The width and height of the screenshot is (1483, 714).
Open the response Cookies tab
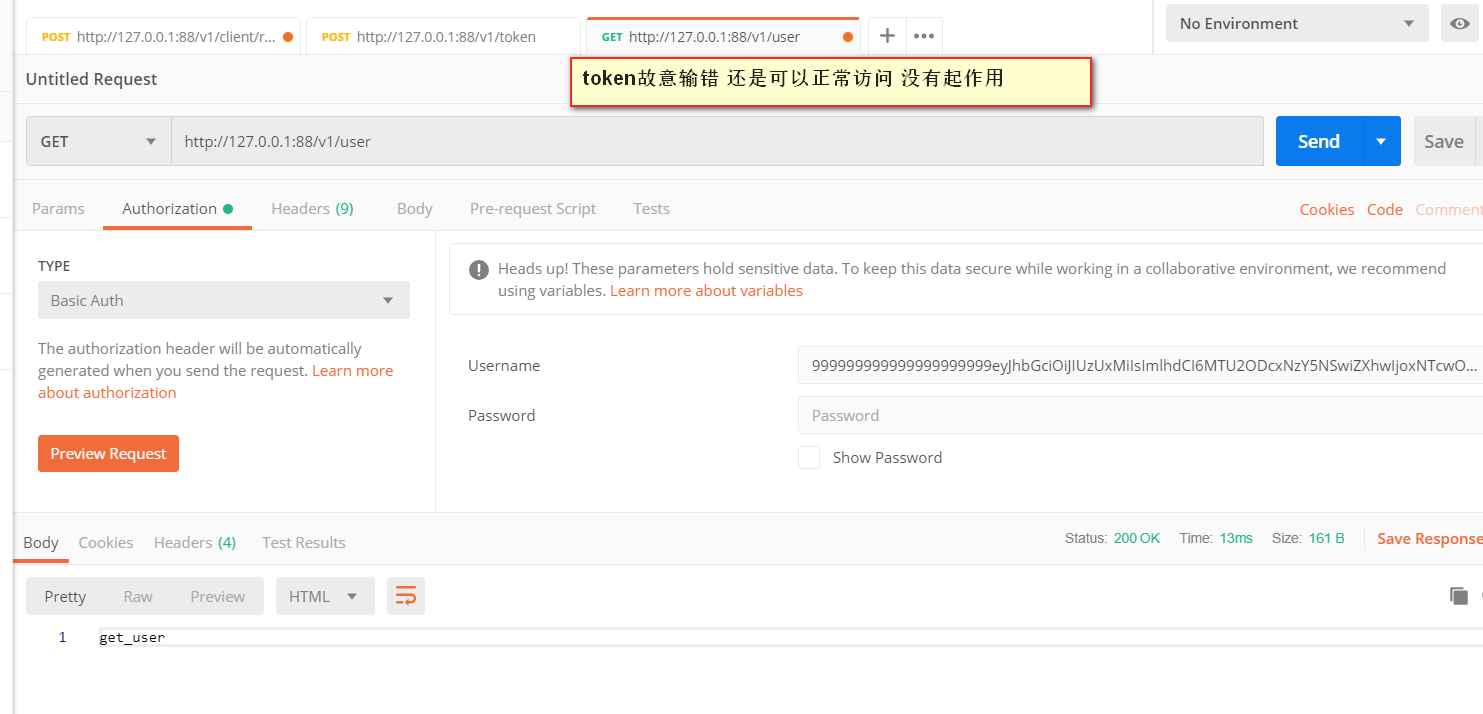tap(106, 542)
